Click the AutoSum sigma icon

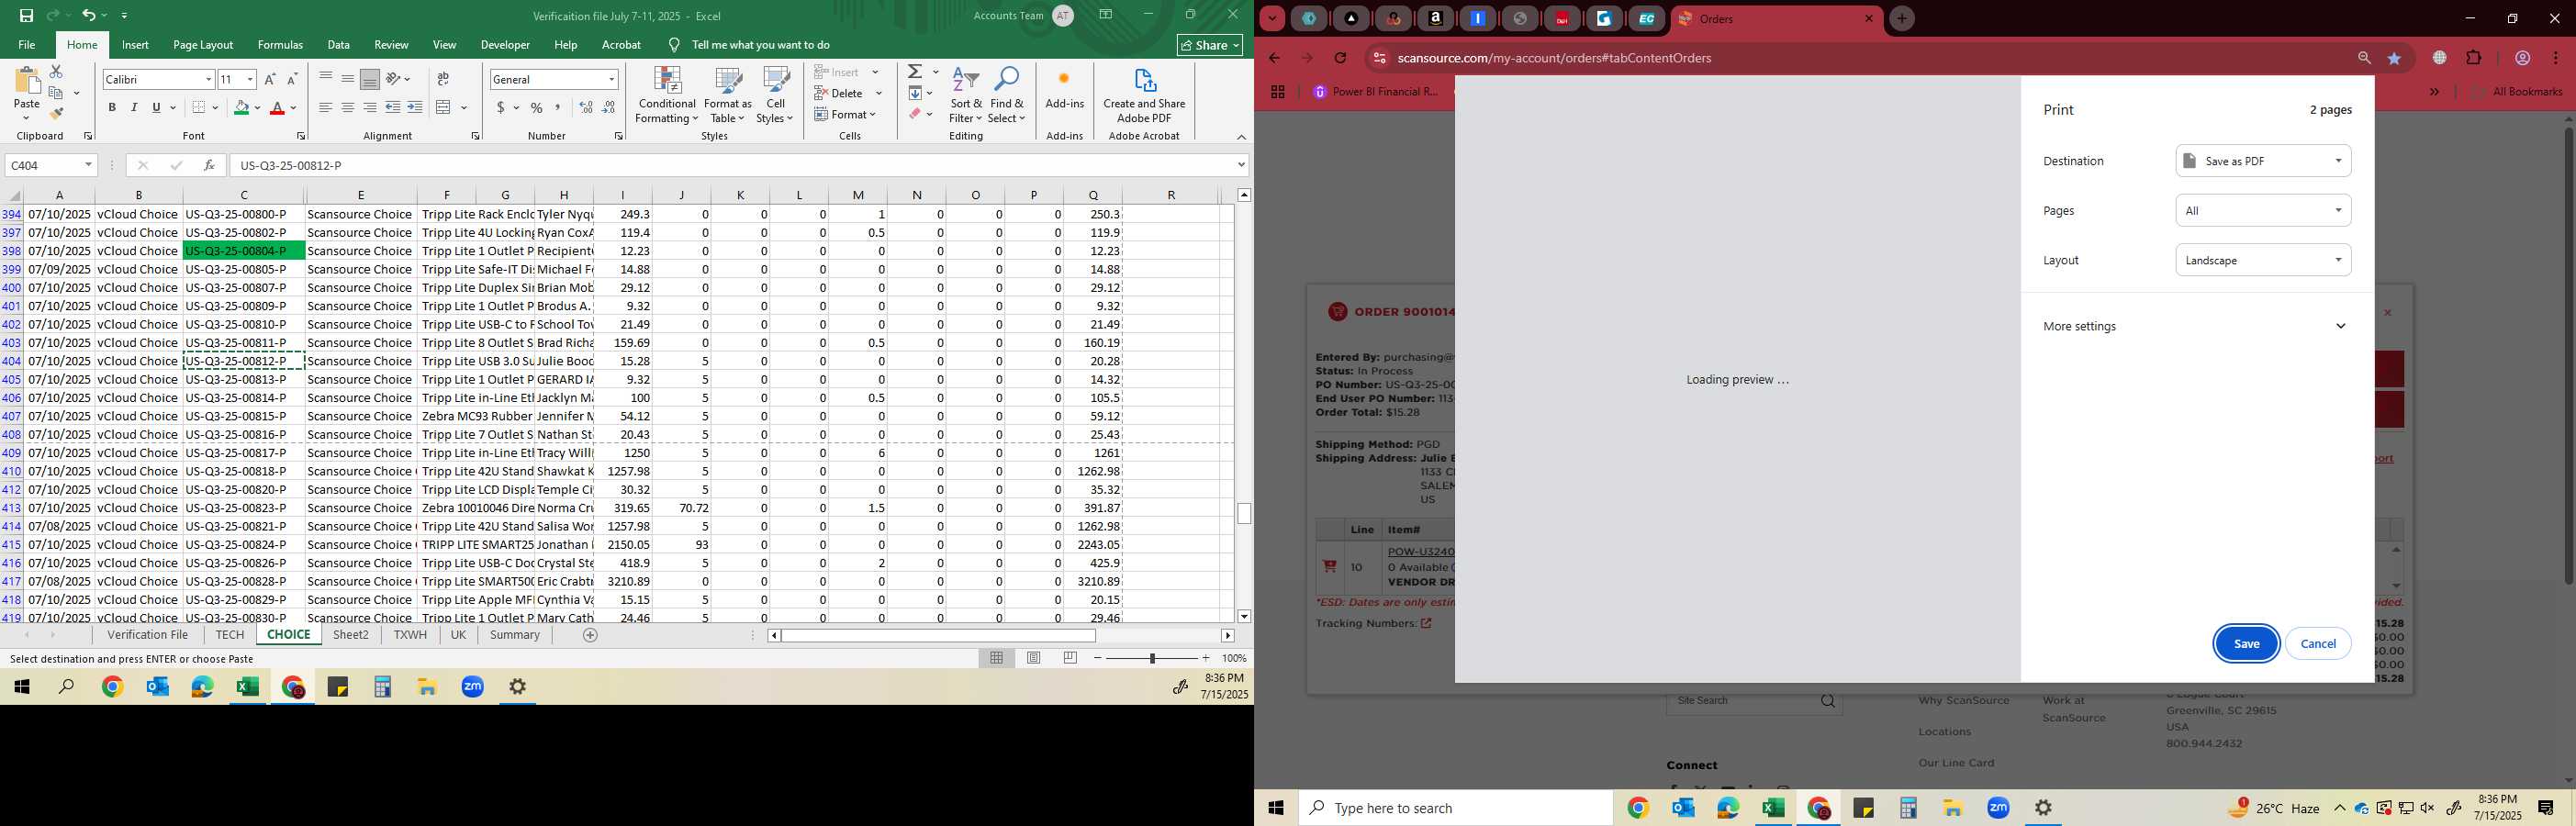pyautogui.click(x=915, y=72)
